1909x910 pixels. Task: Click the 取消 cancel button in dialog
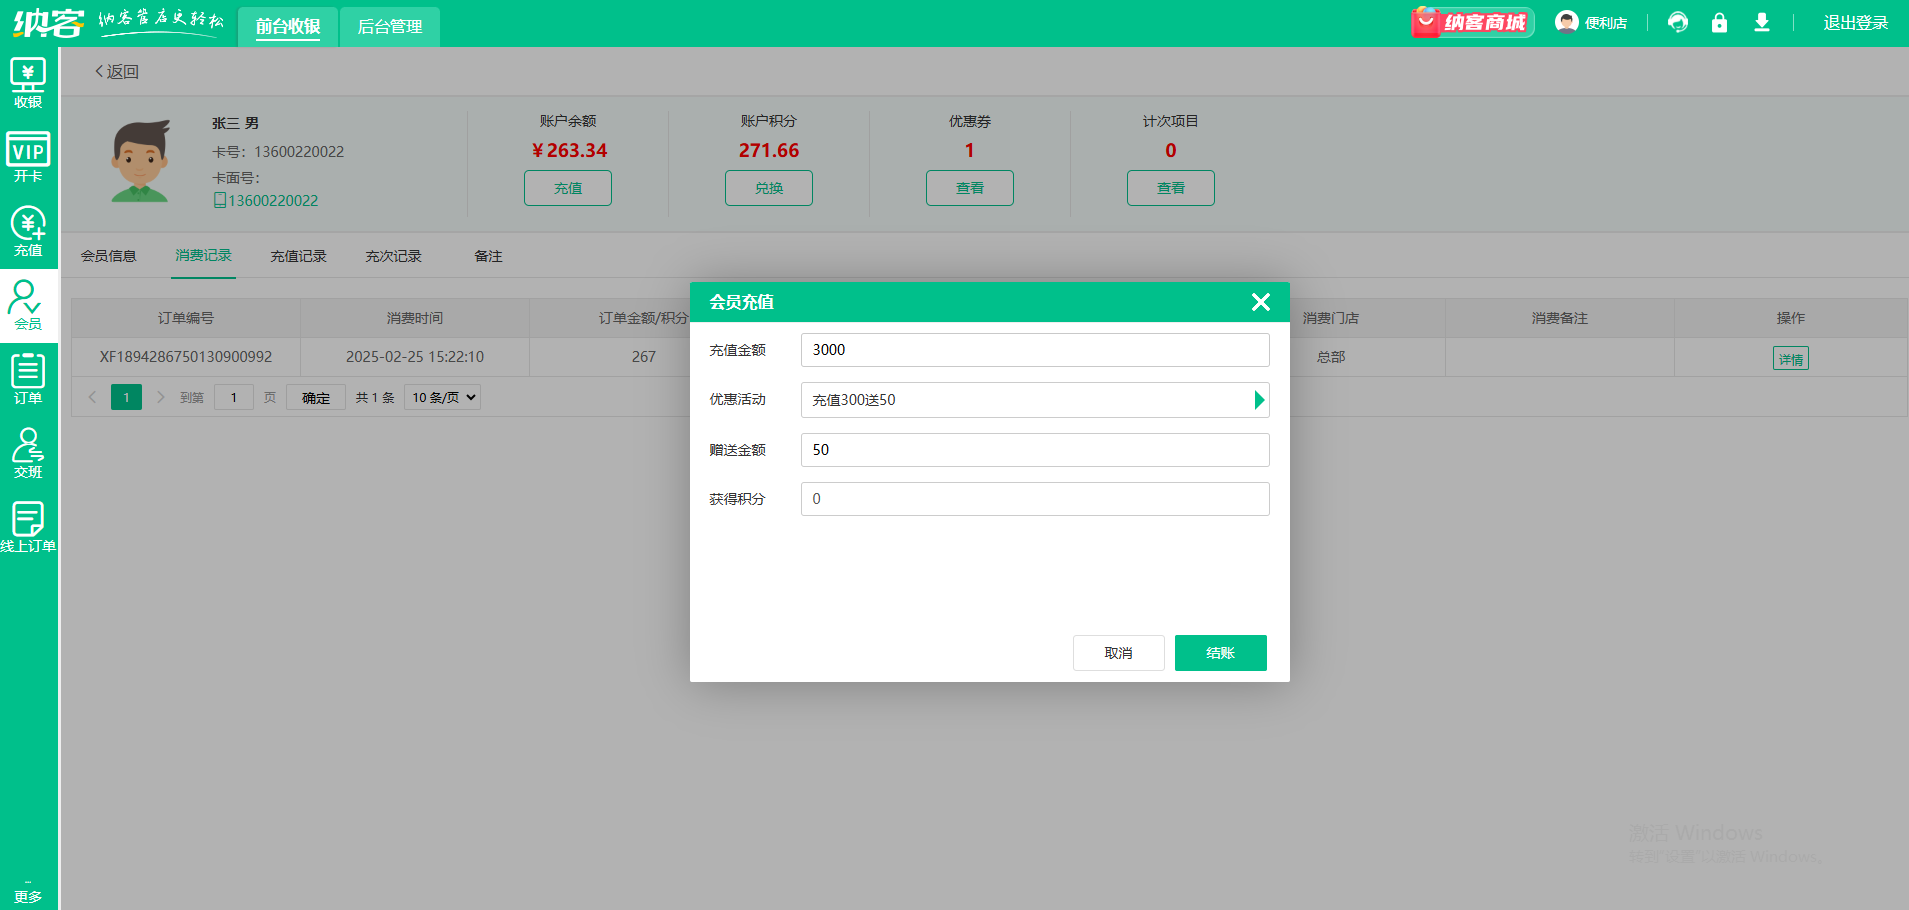pos(1118,653)
